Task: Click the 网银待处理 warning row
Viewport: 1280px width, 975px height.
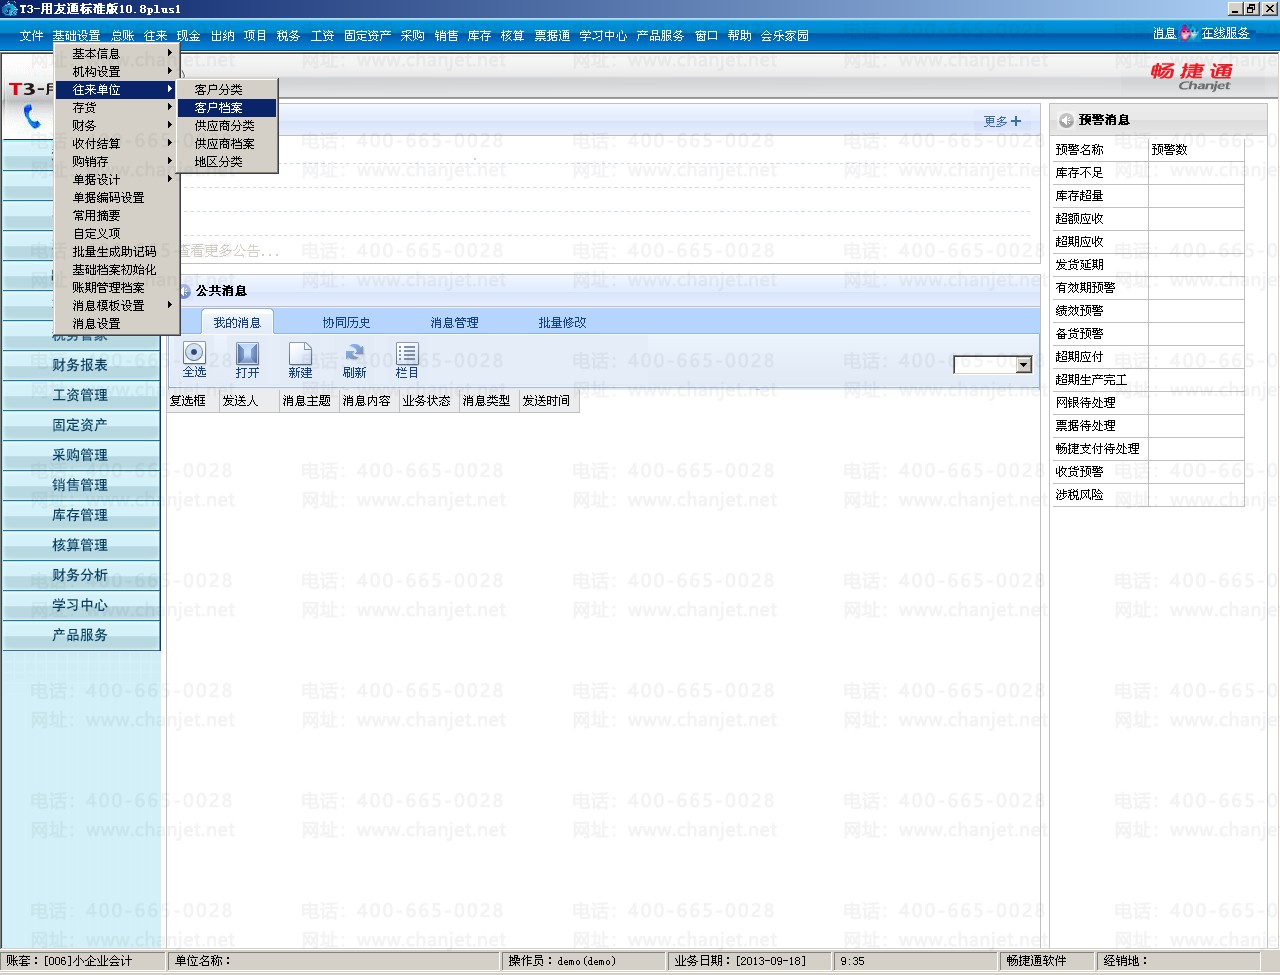Action: click(x=1148, y=403)
